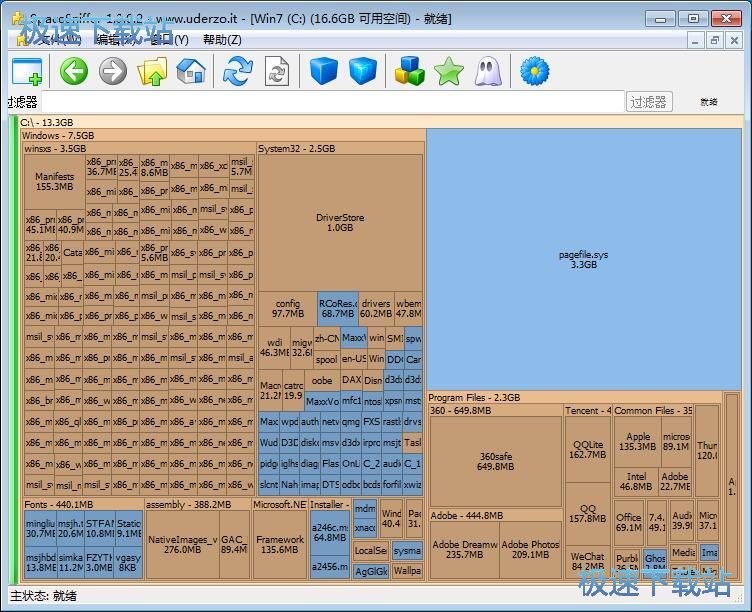Show more detail with wireframe cube
Screen dimensions: 752x612
click(363, 71)
